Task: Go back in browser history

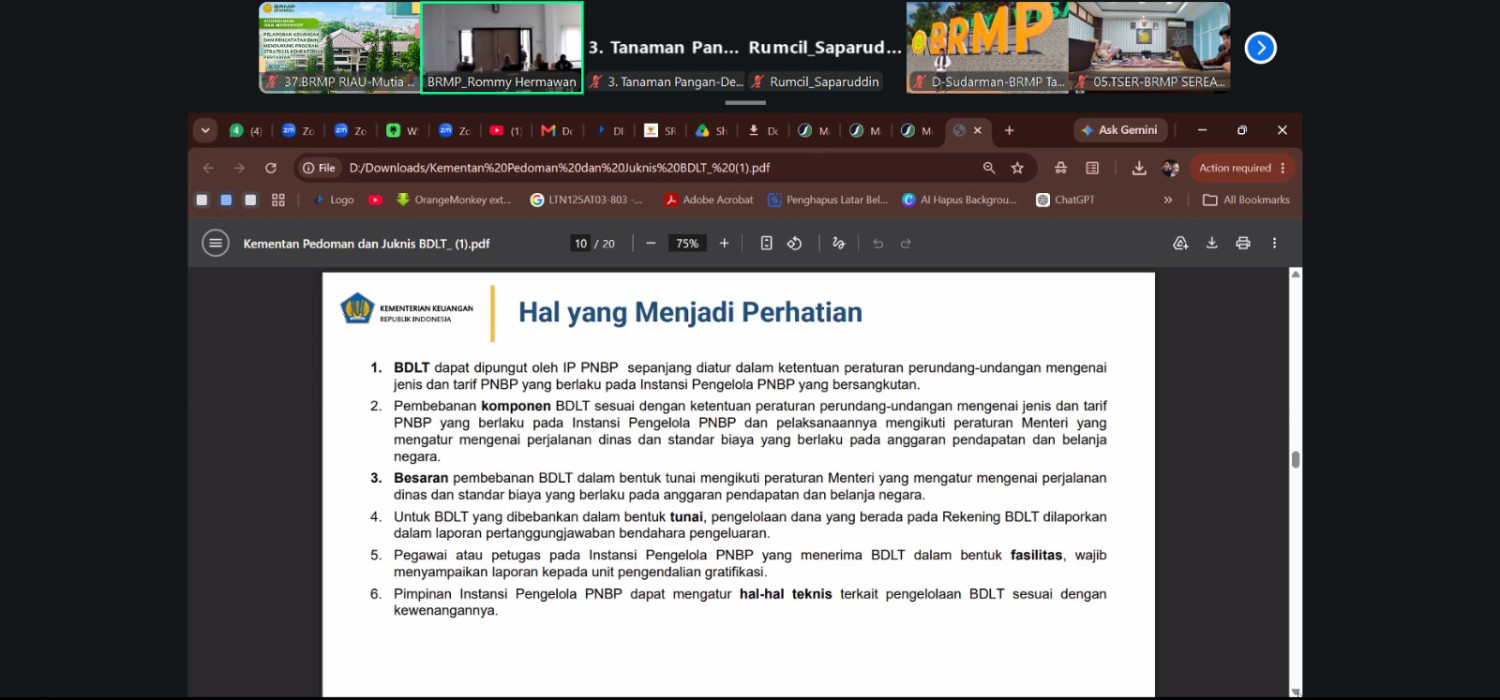Action: point(208,168)
